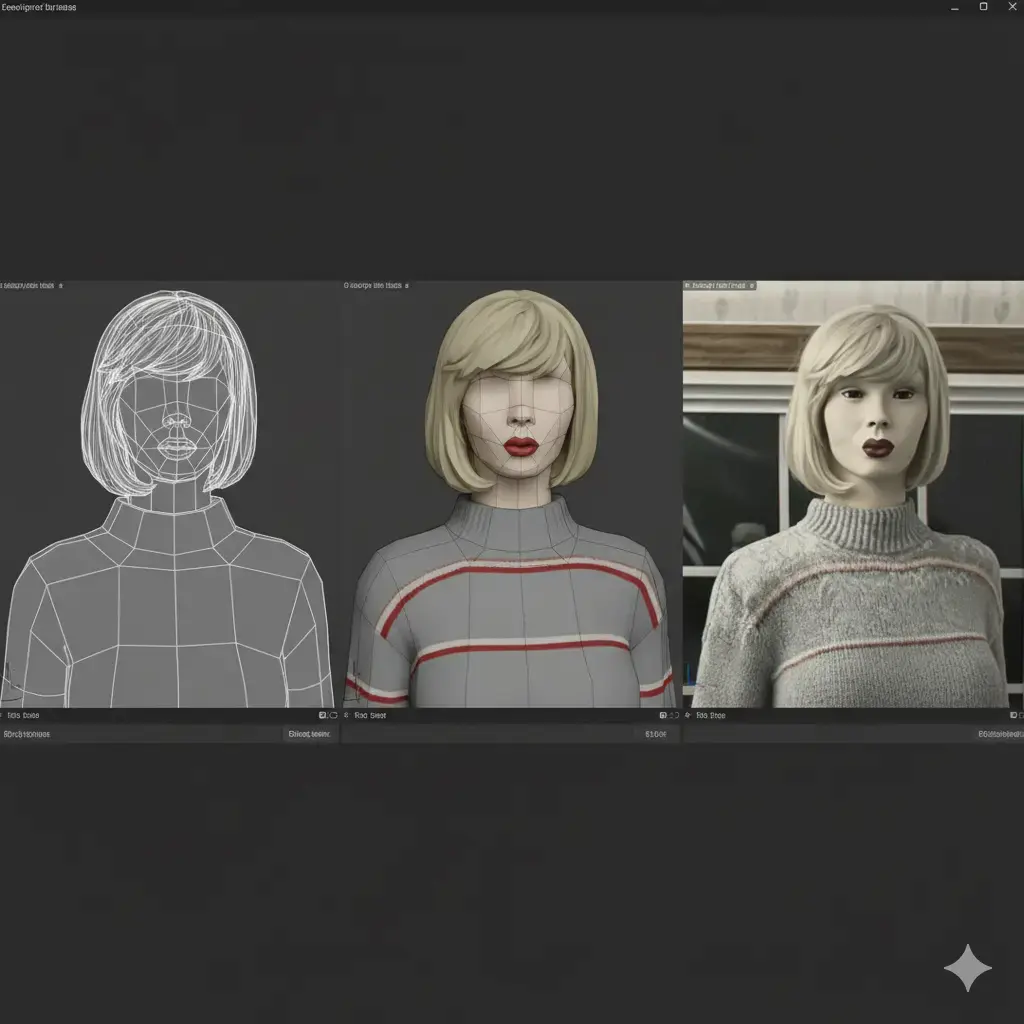Screen dimensions: 1024x1024
Task: Open the rendered model viewport
Action: coord(852,500)
